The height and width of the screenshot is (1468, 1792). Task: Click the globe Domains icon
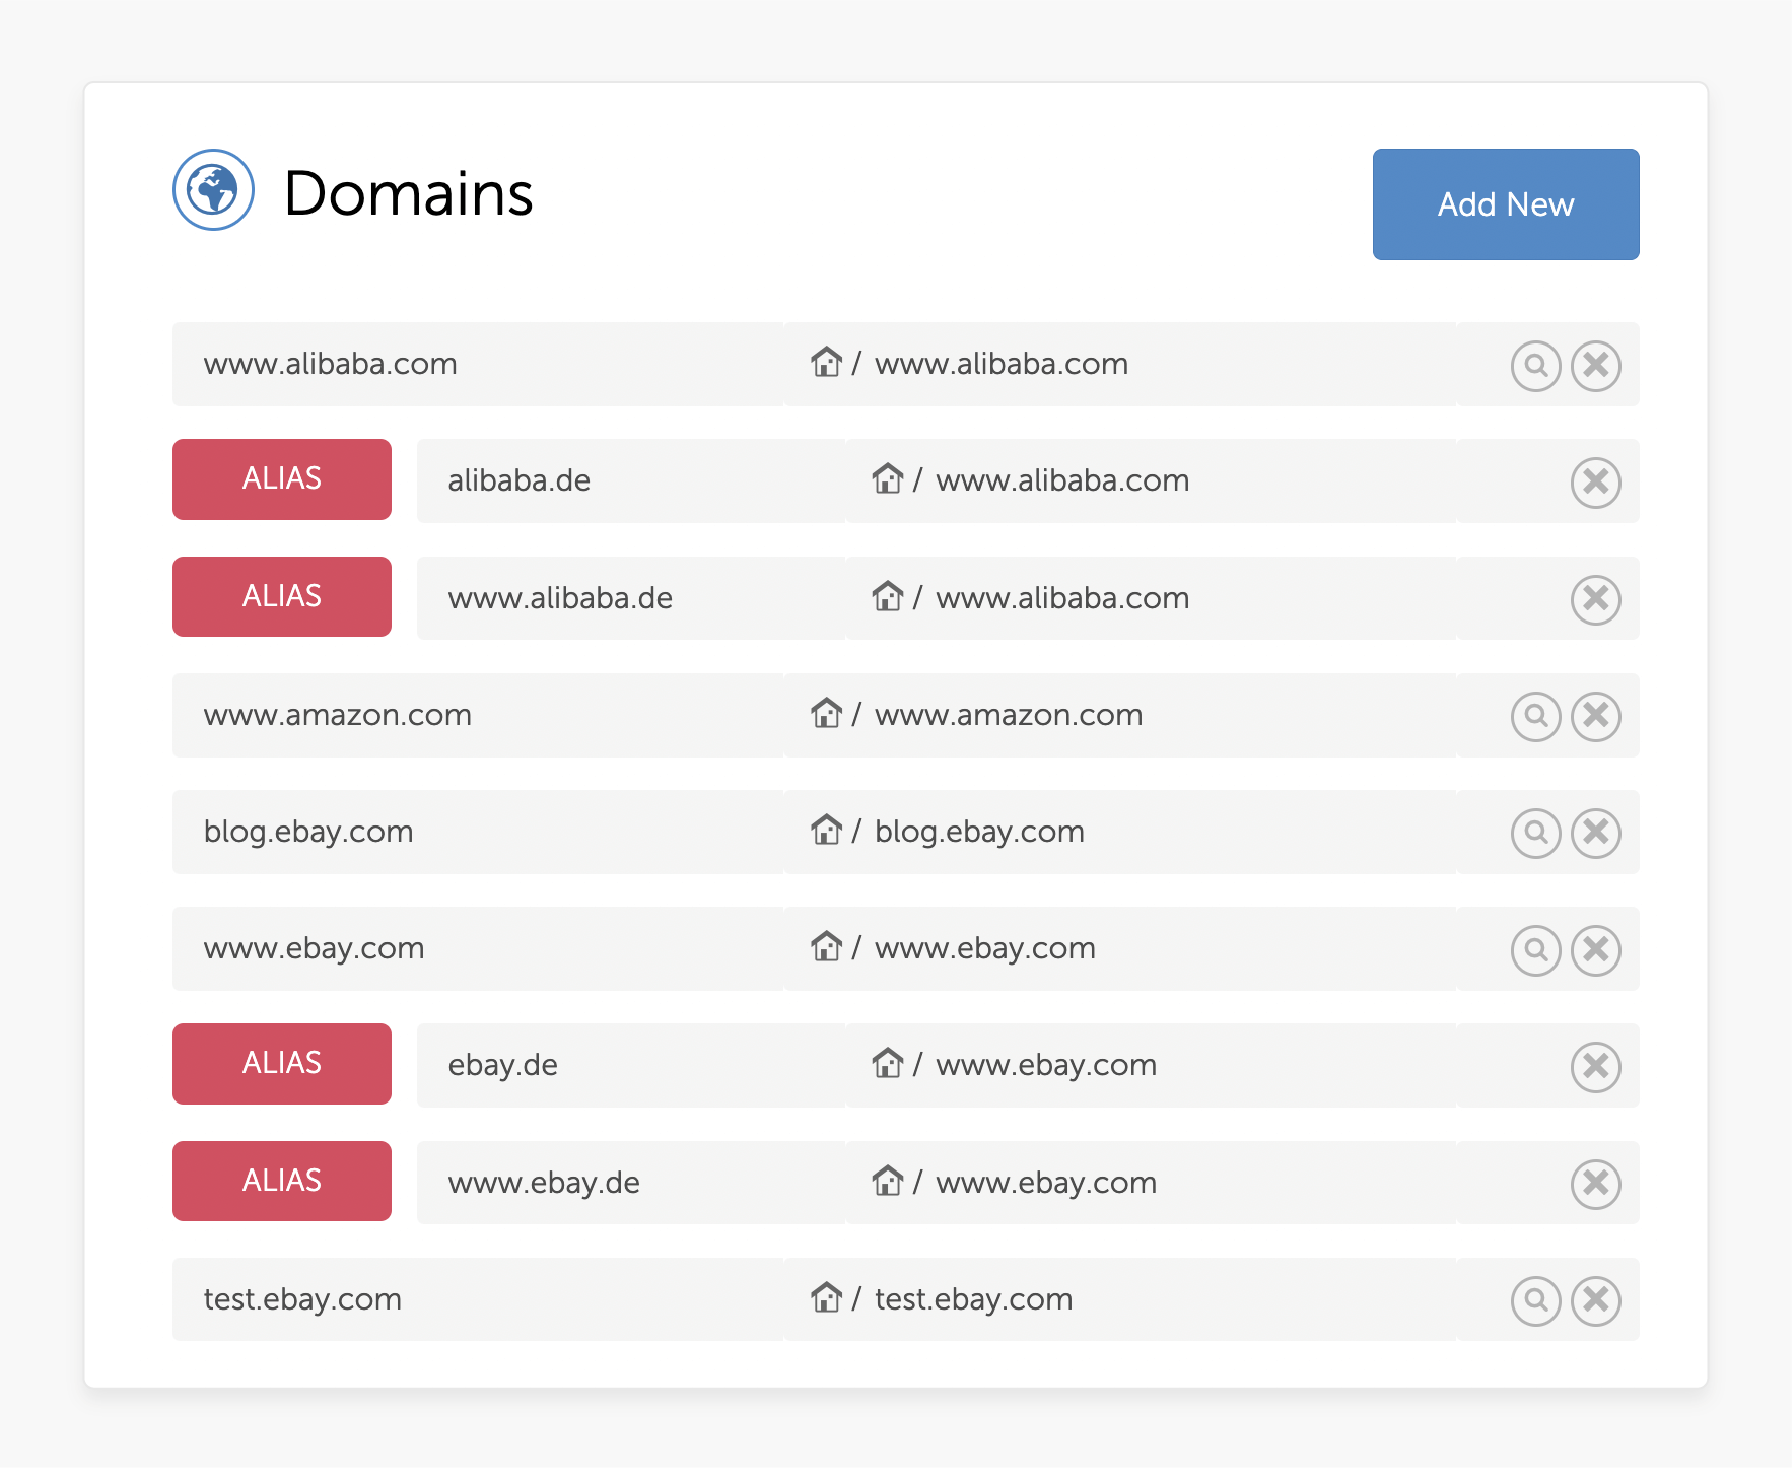[213, 190]
